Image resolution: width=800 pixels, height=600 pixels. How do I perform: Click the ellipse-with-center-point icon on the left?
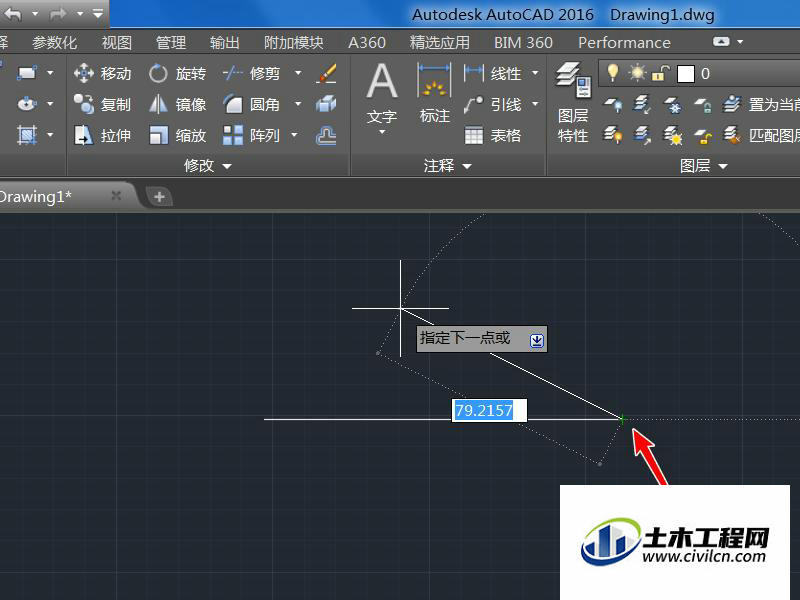27,104
